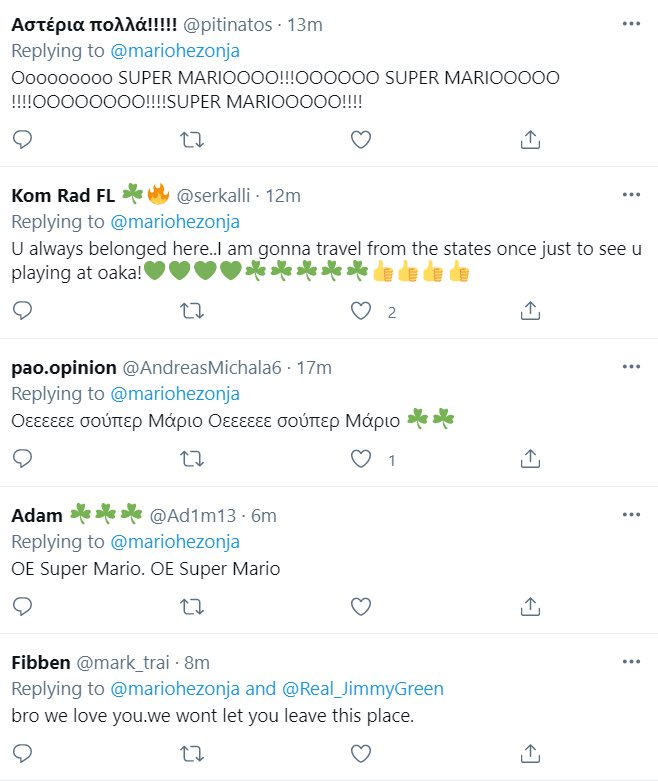Open @mariohezonja link in Adam's tweet
This screenshot has width=658, height=781.
click(175, 542)
